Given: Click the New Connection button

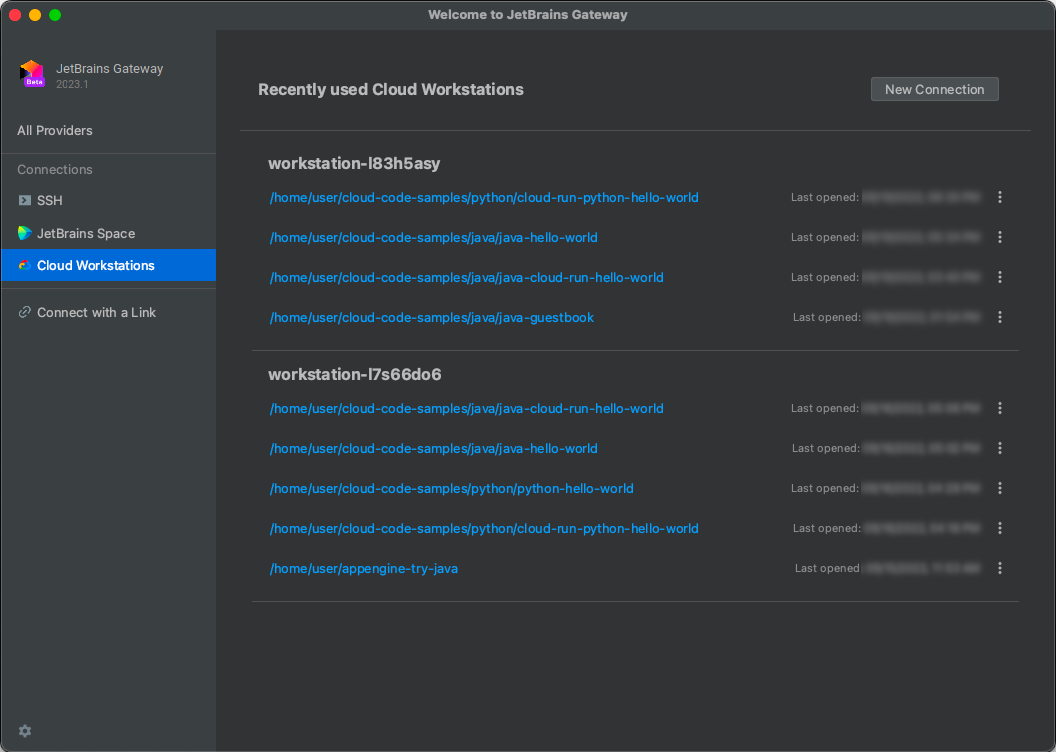Looking at the screenshot, I should coord(934,89).
